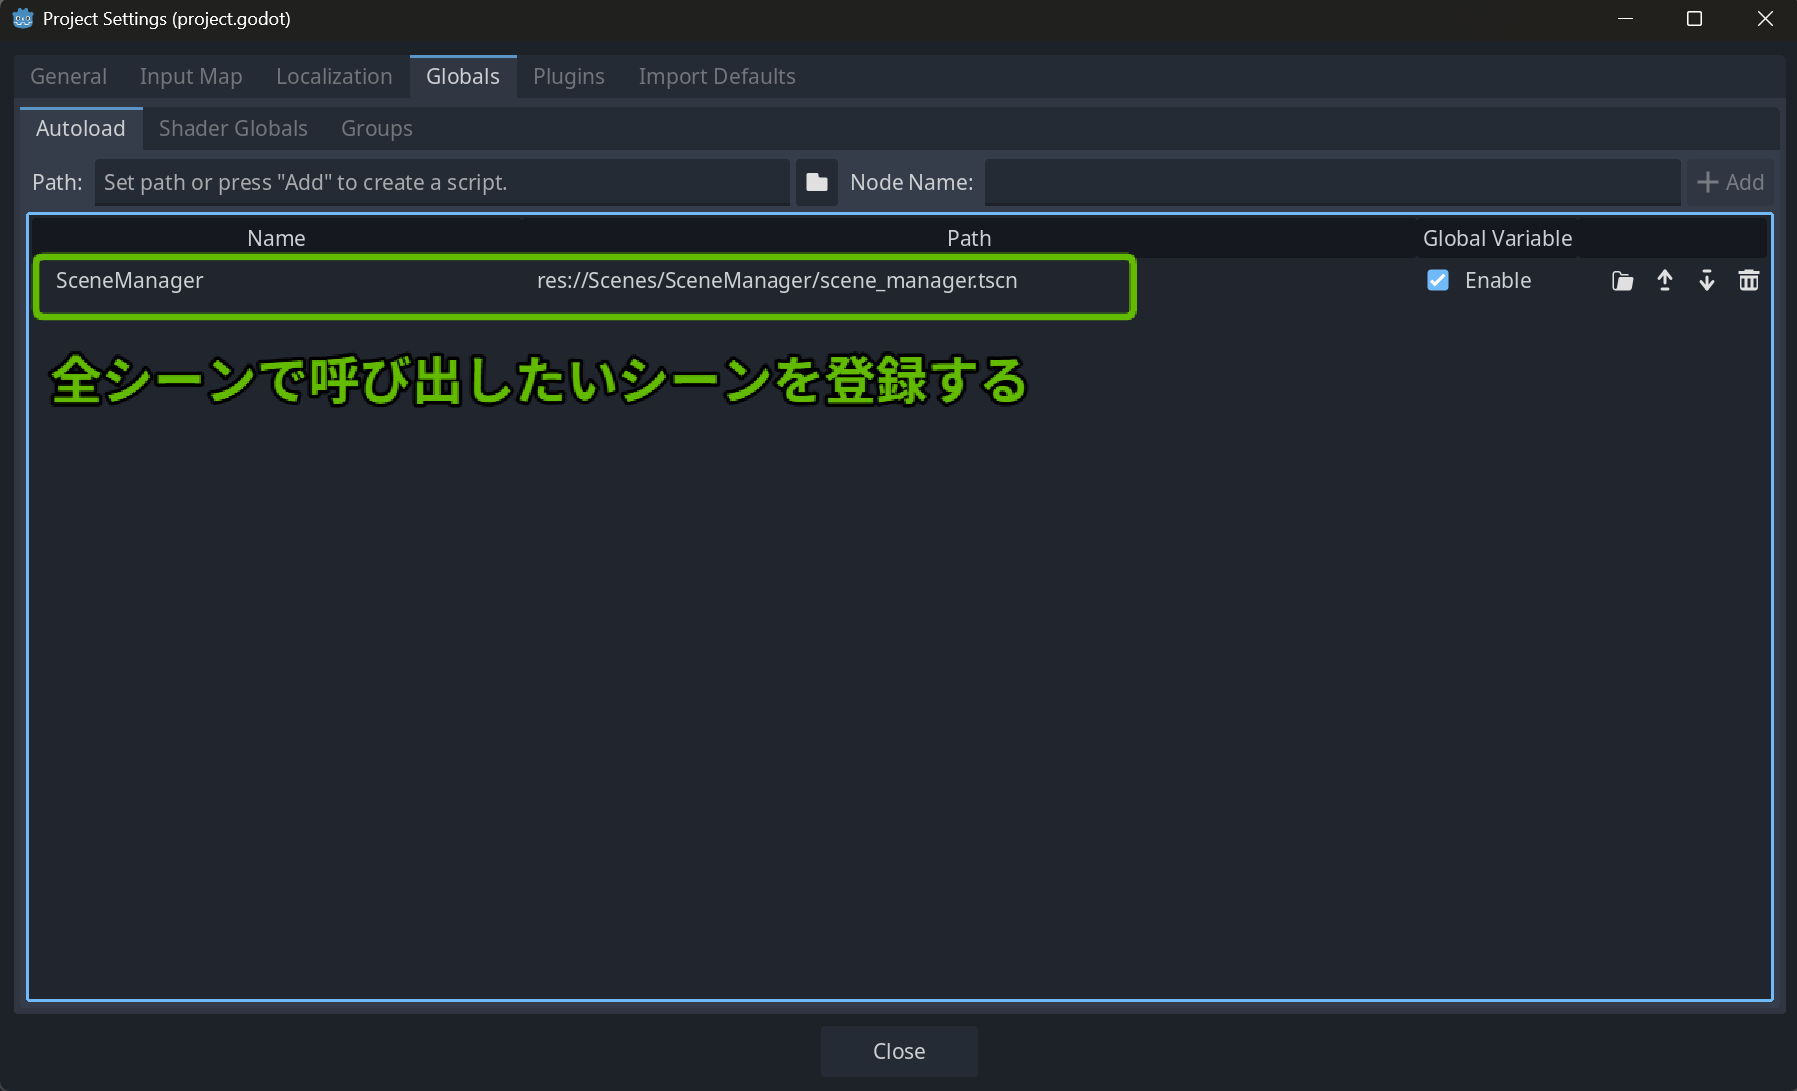Click the Node Name text field

pos(1331,182)
